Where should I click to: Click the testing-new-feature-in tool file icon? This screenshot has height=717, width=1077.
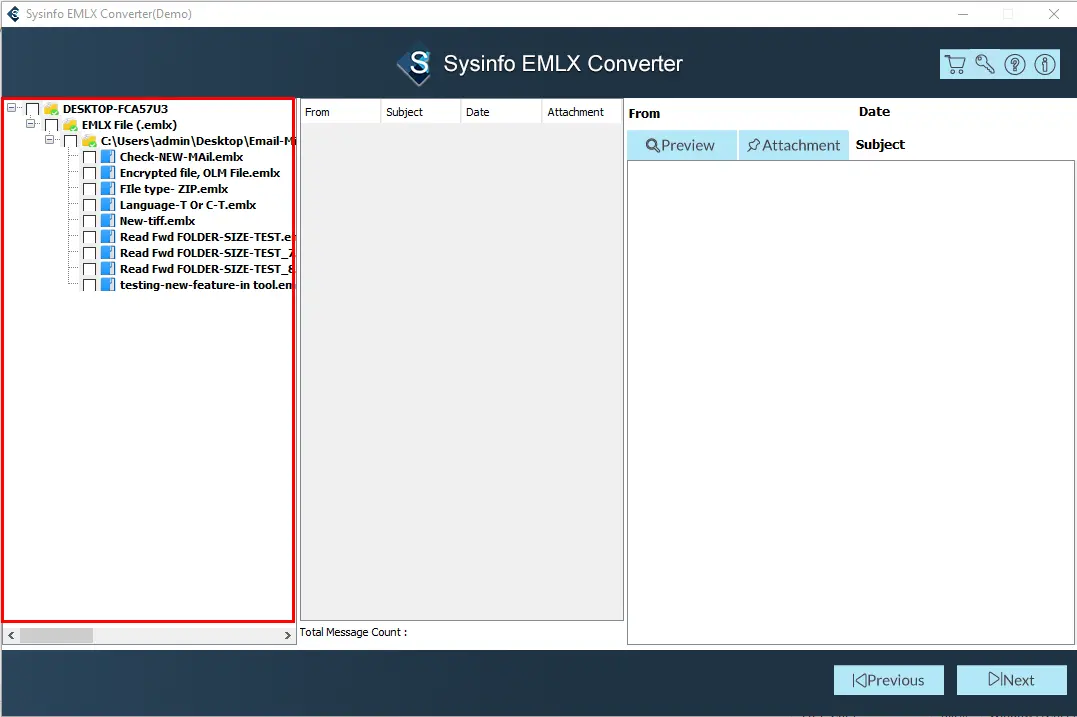coord(108,285)
